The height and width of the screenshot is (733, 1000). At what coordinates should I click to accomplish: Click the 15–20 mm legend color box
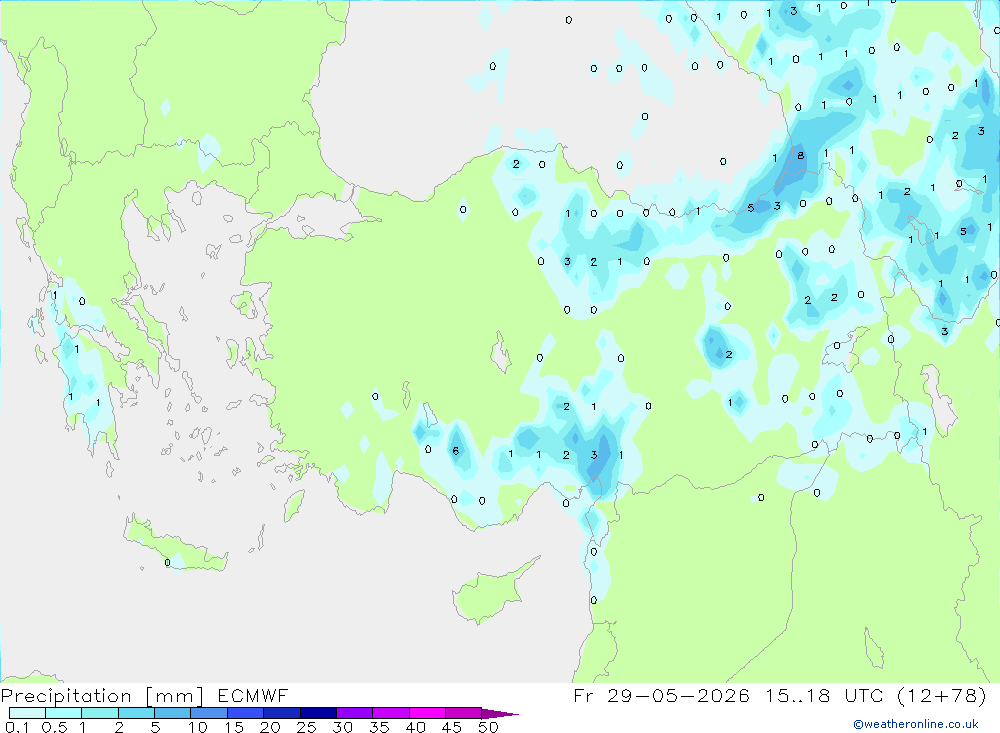(x=246, y=713)
